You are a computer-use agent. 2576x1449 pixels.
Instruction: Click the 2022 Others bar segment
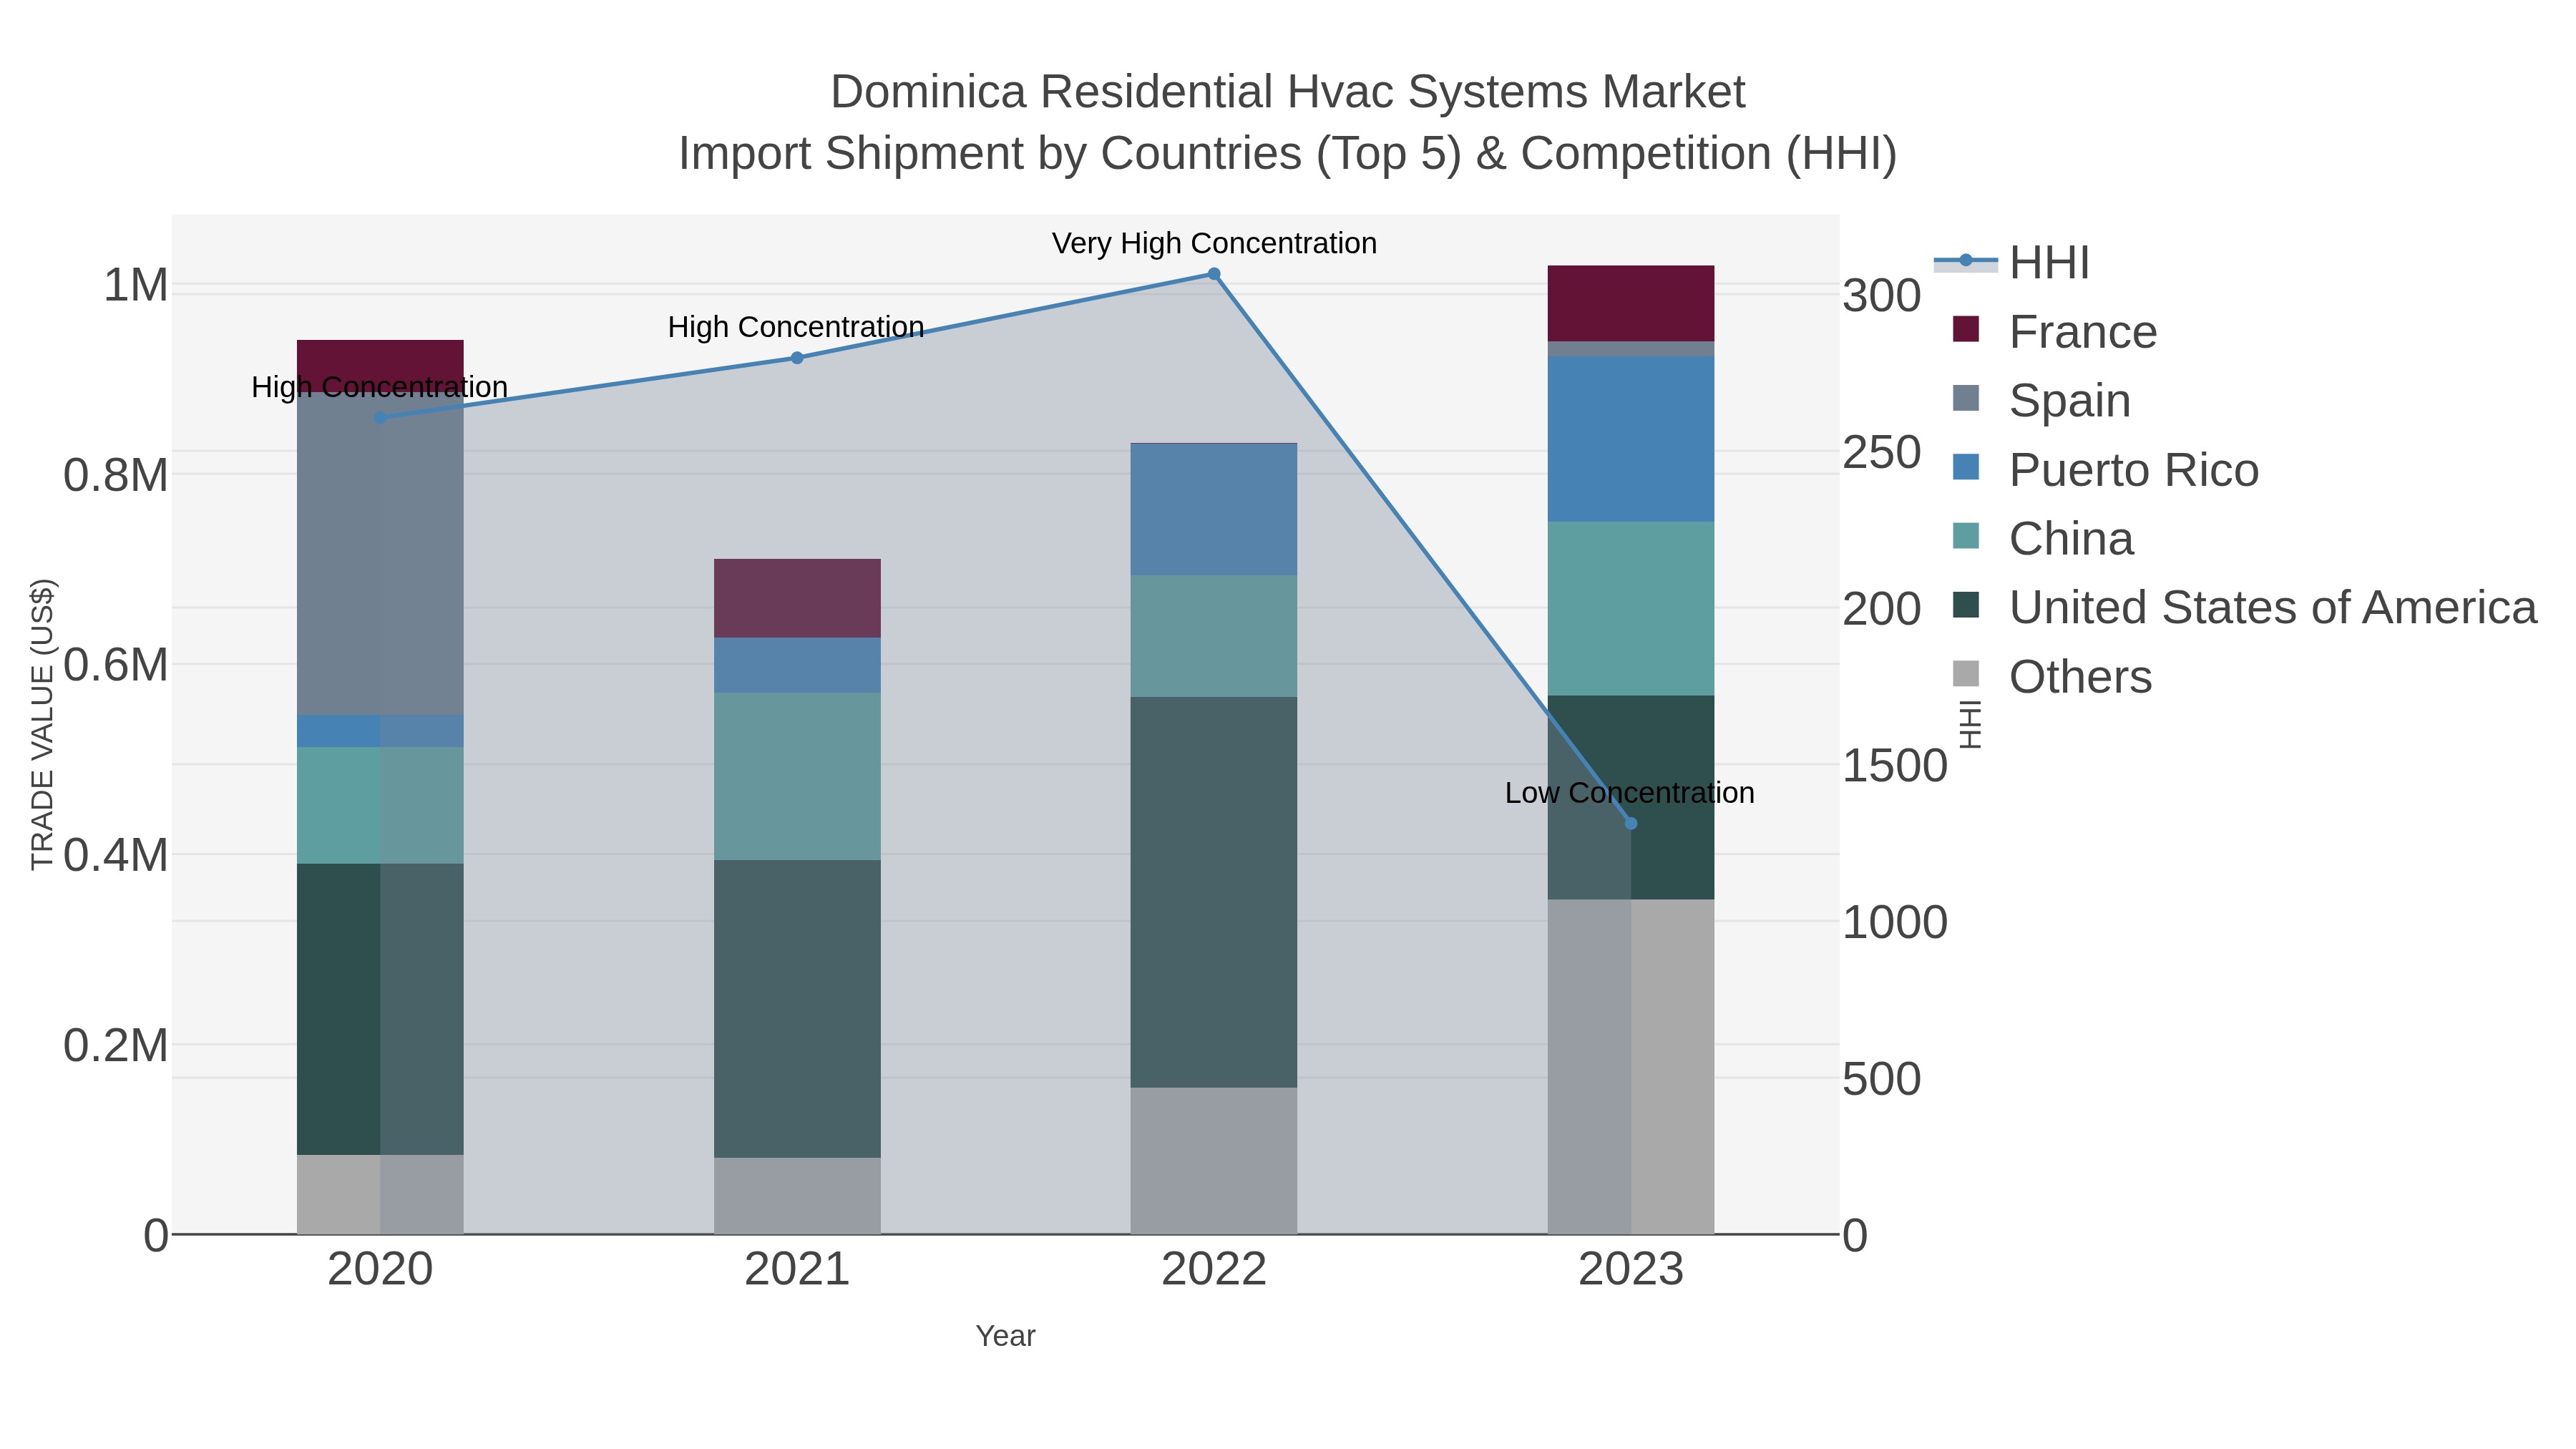tap(1214, 1161)
